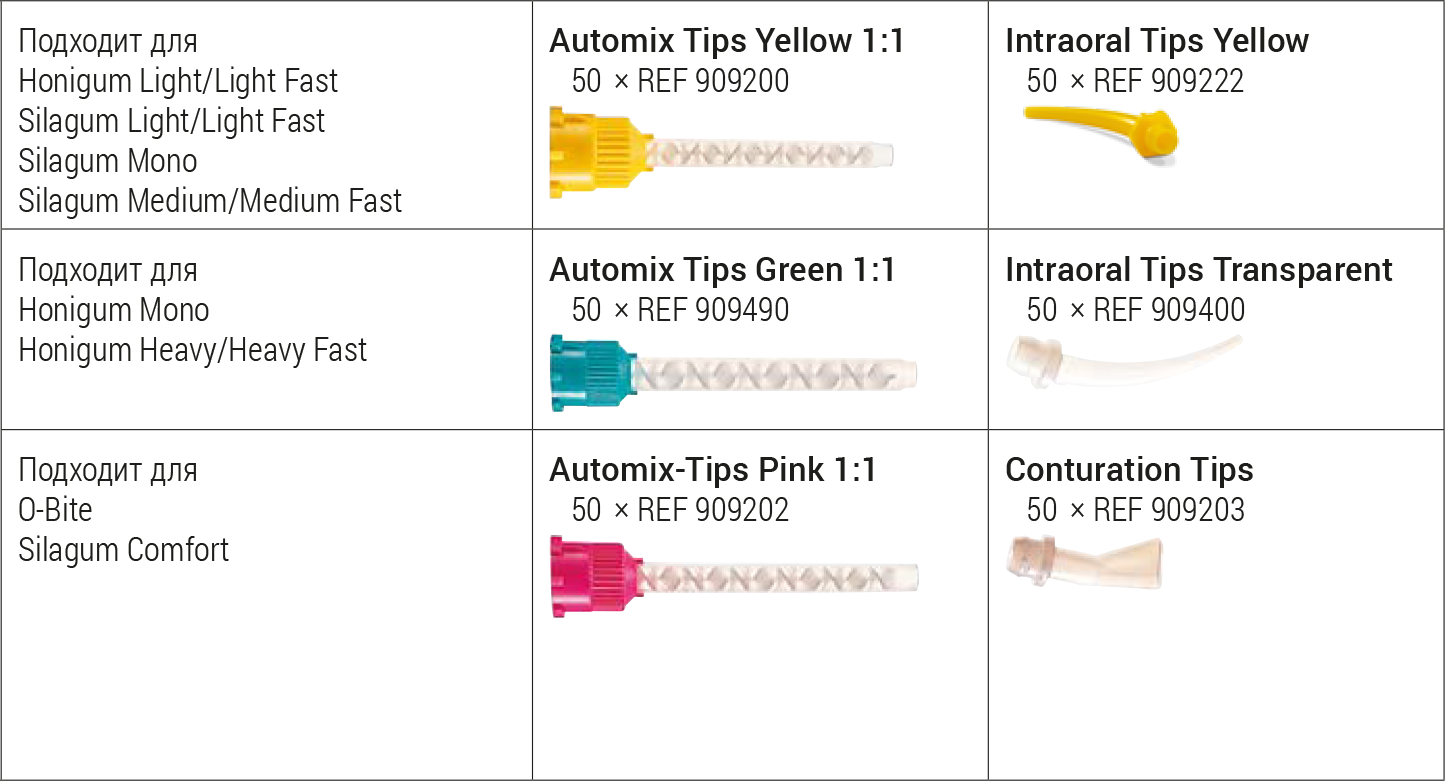The height and width of the screenshot is (781, 1445).
Task: Click the pink automix tip image
Action: 732,577
